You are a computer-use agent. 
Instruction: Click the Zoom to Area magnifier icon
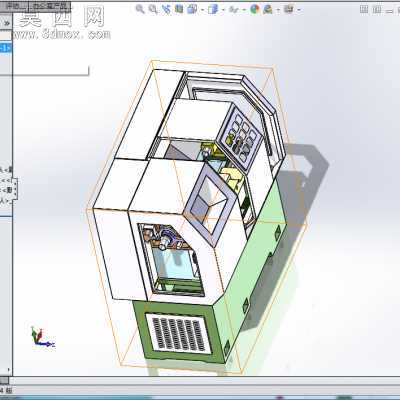click(153, 9)
